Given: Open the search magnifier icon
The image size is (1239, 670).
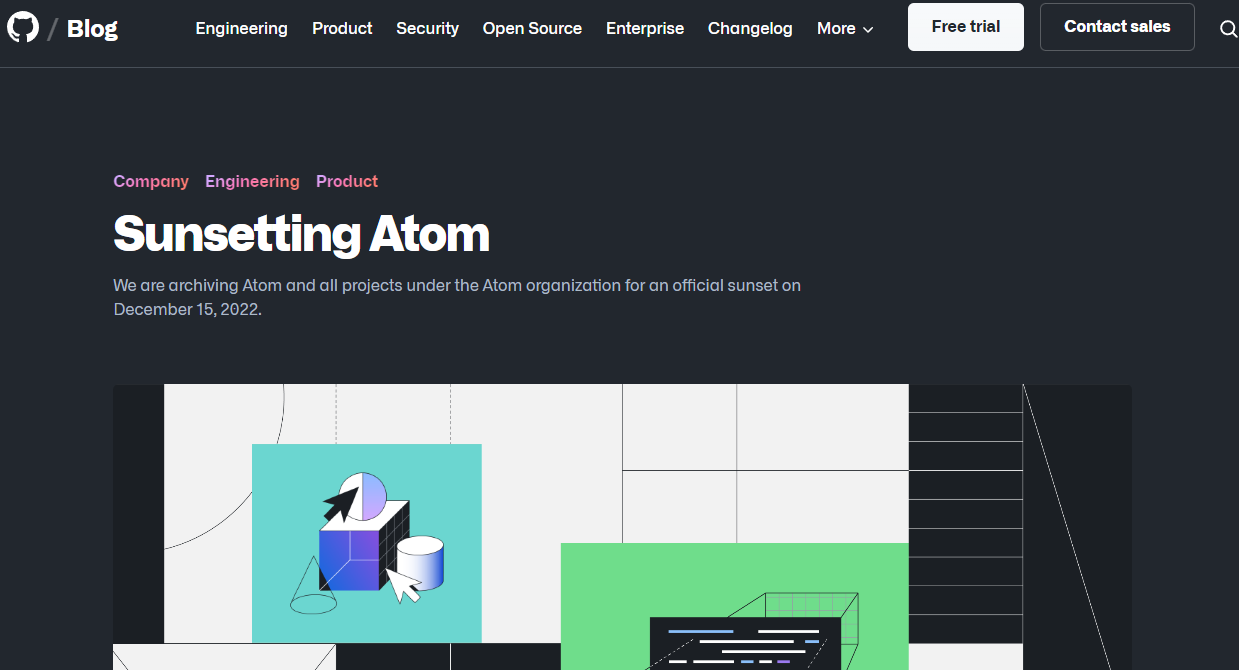Looking at the screenshot, I should coord(1228,28).
